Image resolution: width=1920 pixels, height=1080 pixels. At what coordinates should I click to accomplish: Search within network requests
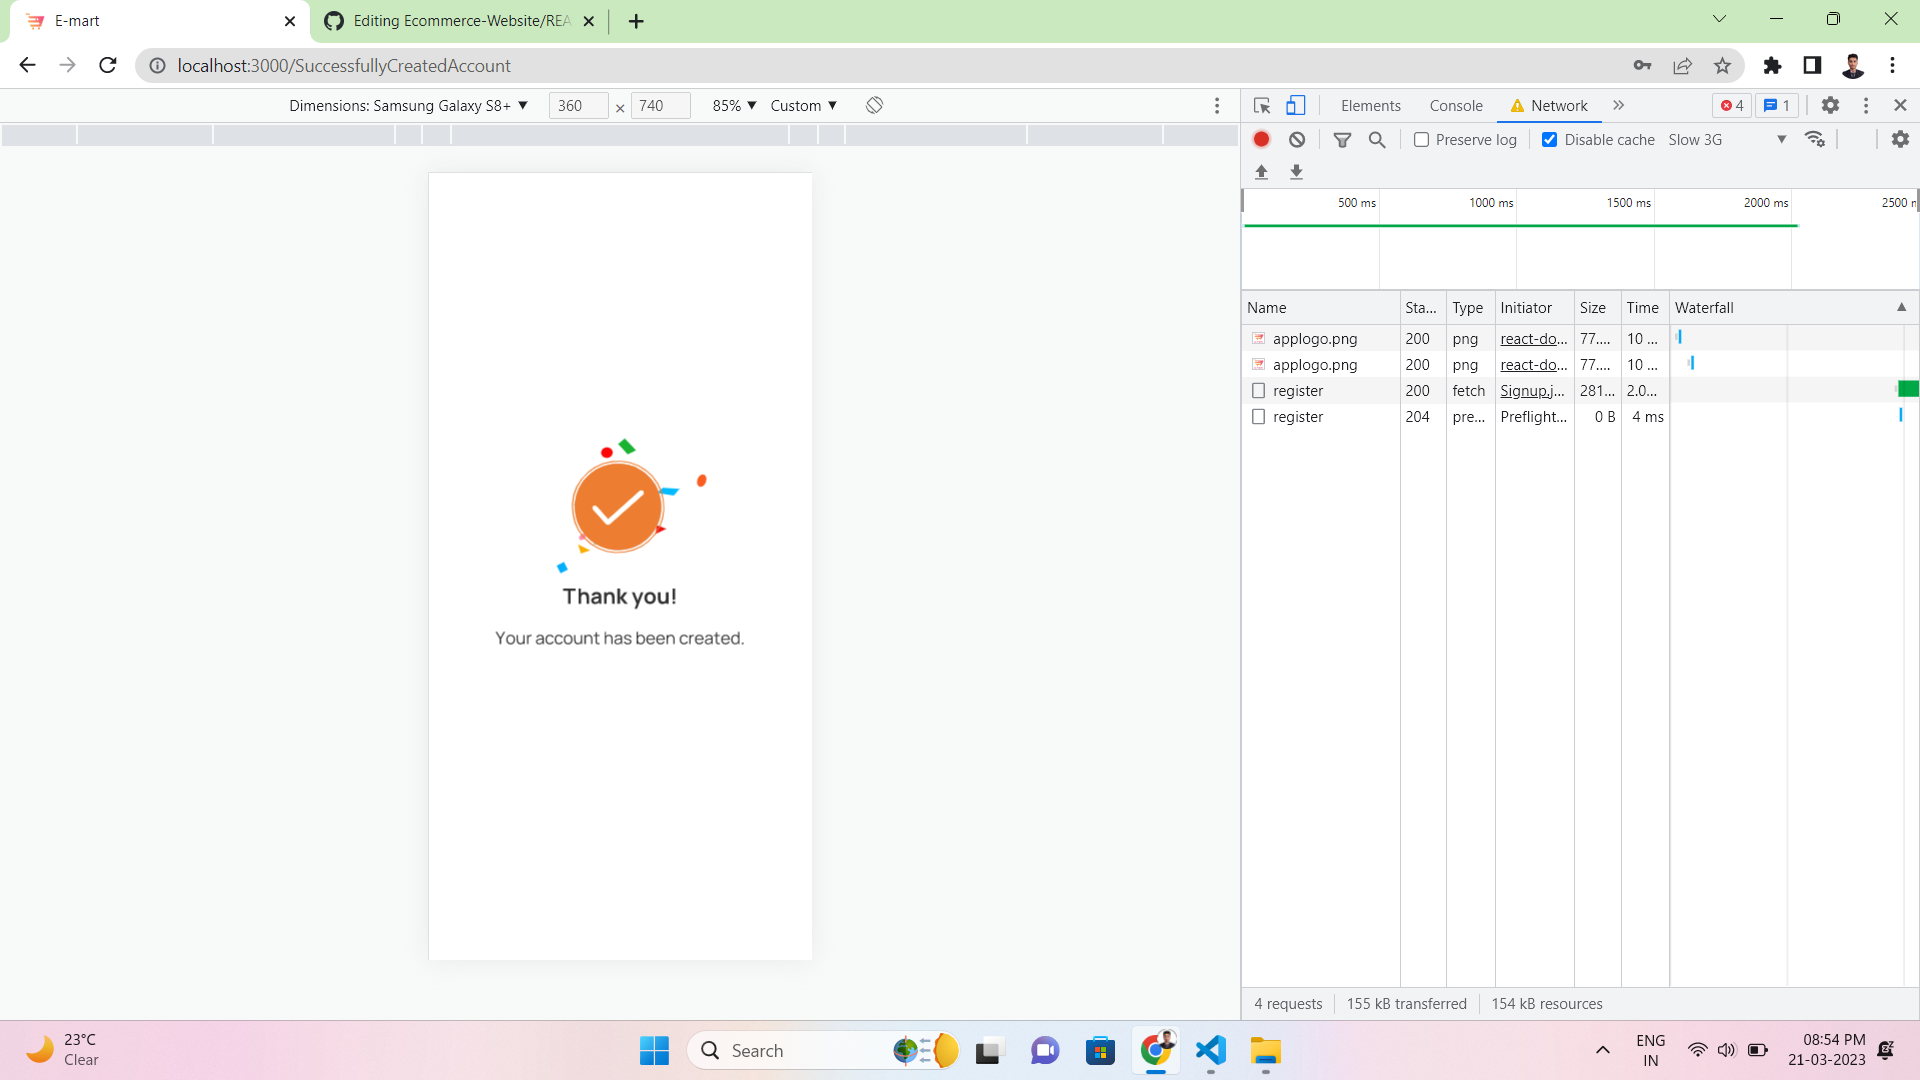click(x=1377, y=139)
